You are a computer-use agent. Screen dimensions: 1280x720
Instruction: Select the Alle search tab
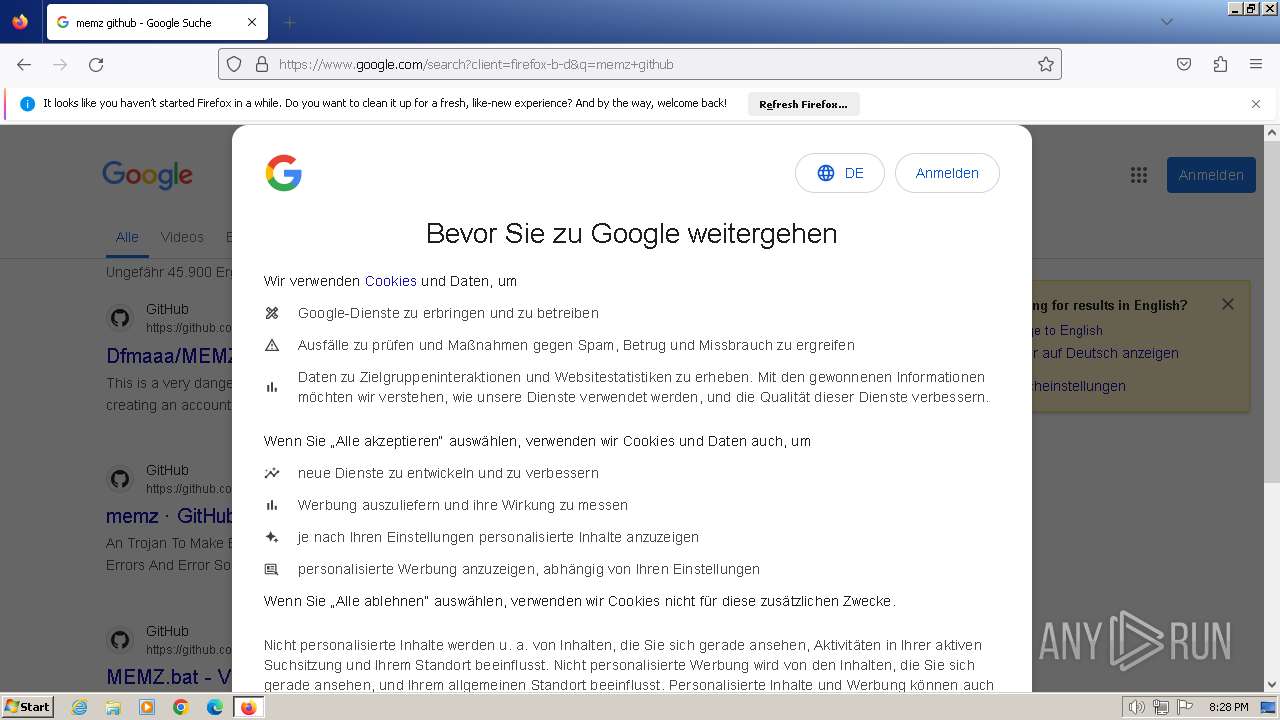[127, 237]
